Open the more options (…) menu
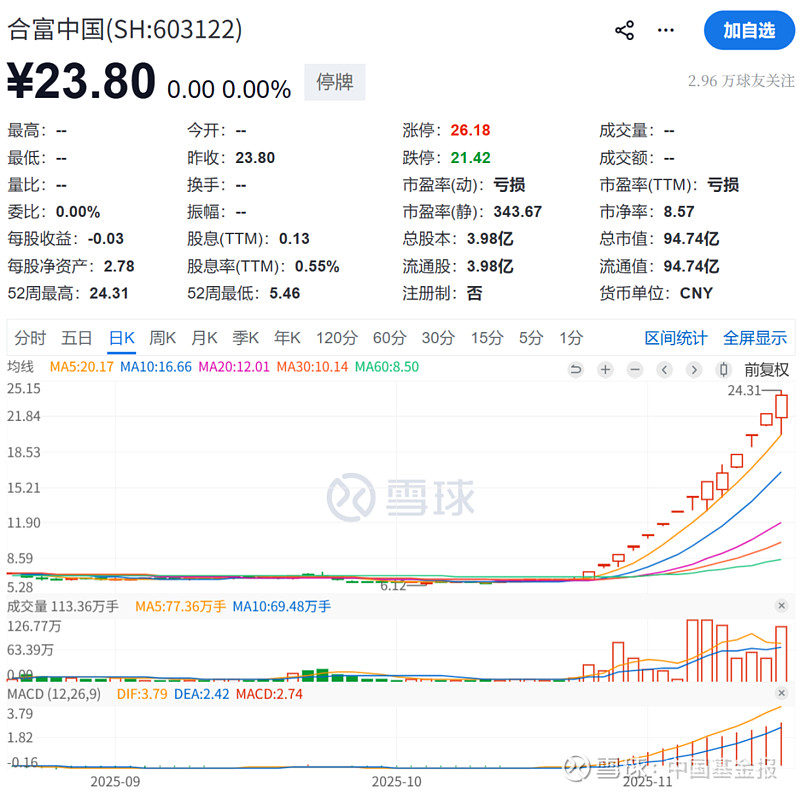800x793 pixels. click(x=665, y=31)
